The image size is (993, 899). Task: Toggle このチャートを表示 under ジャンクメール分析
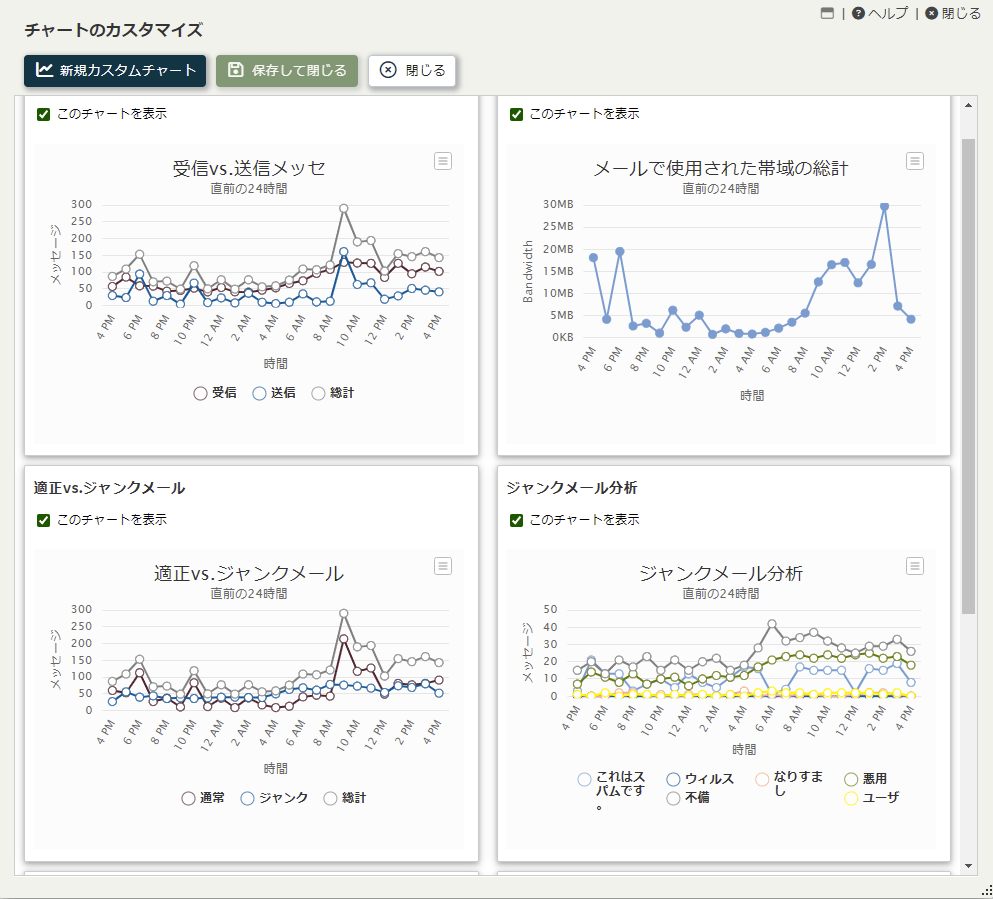pos(516,520)
